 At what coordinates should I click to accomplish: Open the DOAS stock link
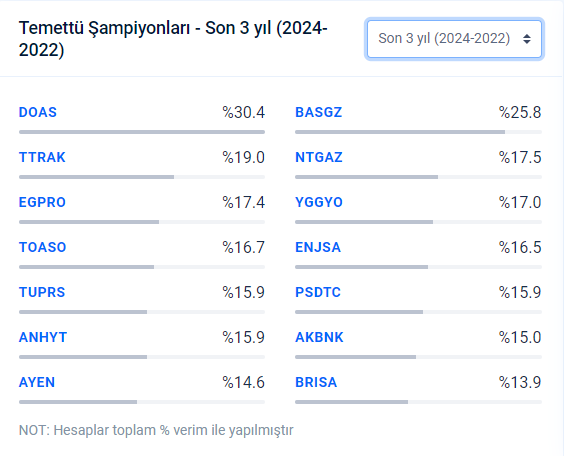(x=38, y=112)
